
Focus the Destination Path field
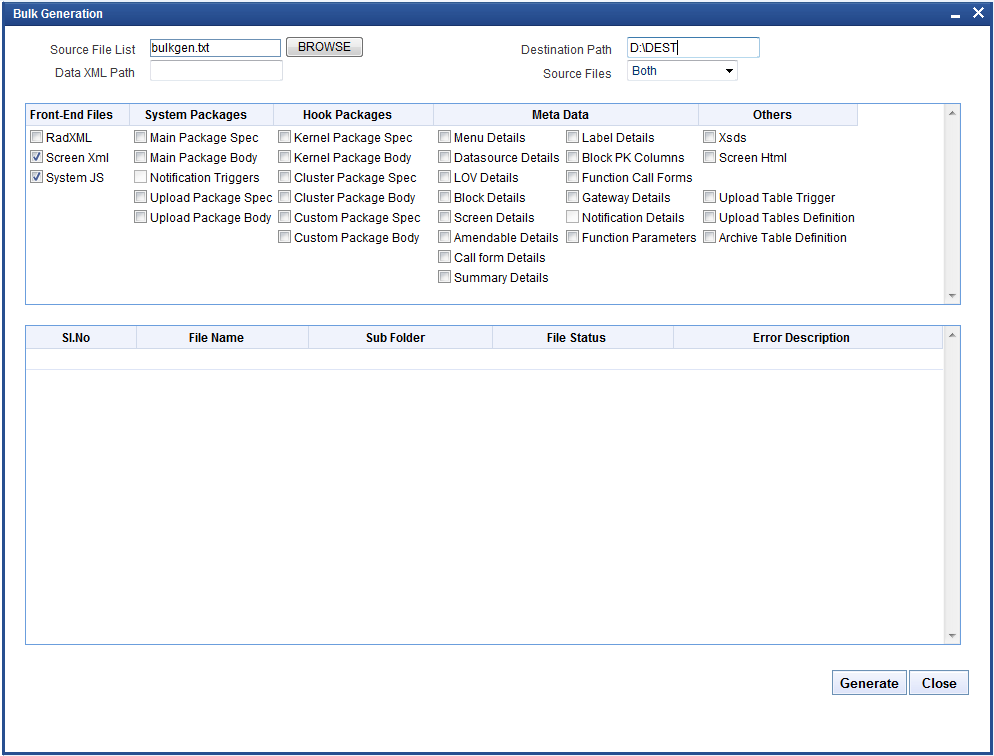(693, 48)
